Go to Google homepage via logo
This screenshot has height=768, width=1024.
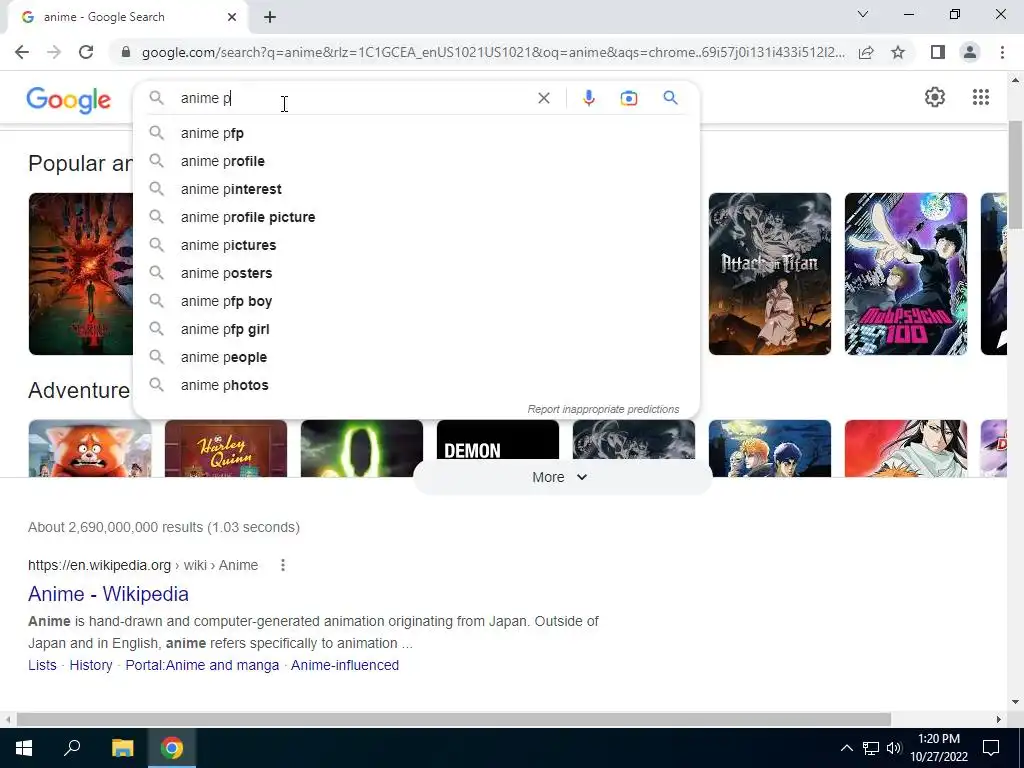[69, 100]
